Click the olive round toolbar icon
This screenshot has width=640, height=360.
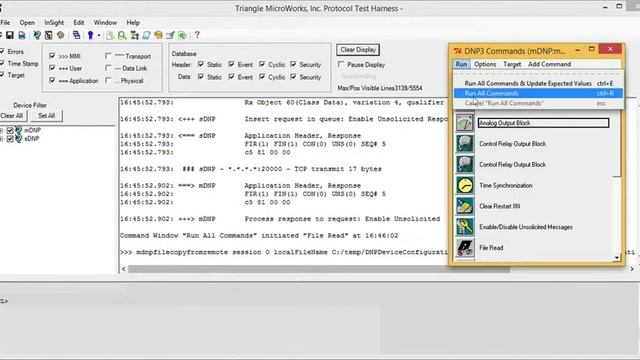tap(60, 36)
